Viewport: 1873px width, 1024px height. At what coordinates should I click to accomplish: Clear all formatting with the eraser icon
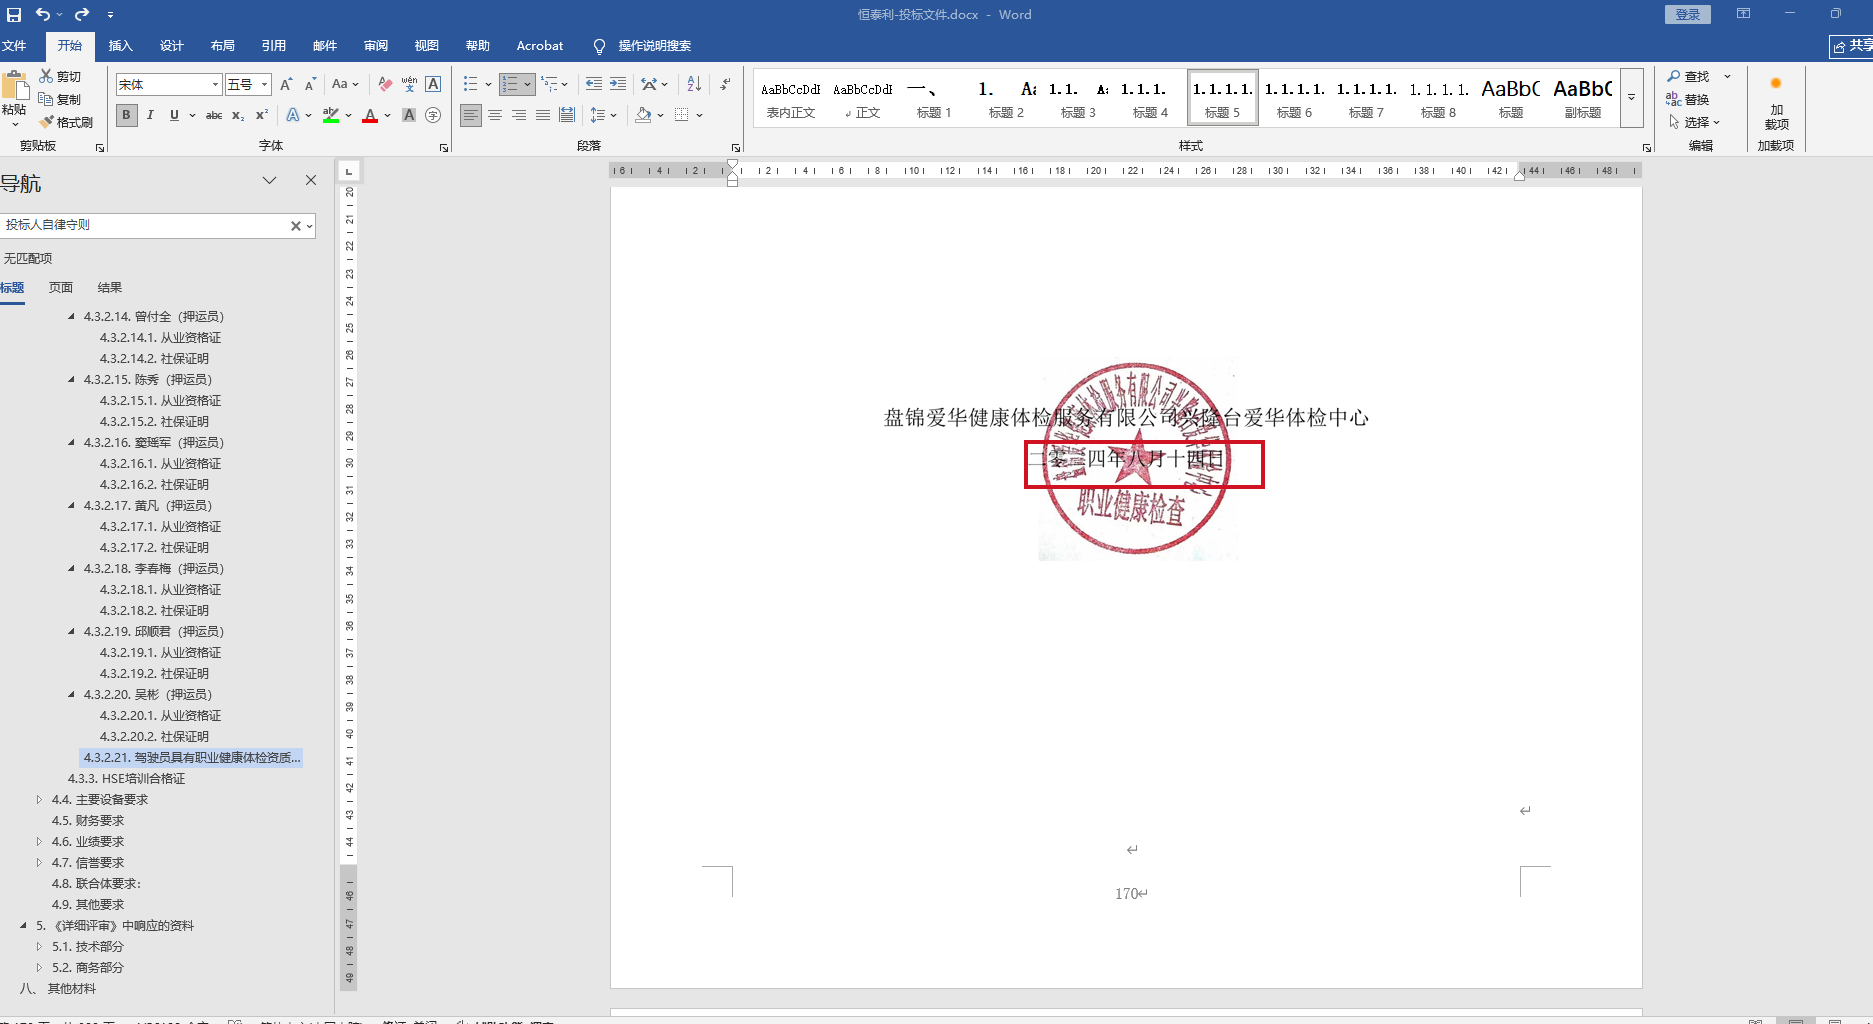[385, 84]
